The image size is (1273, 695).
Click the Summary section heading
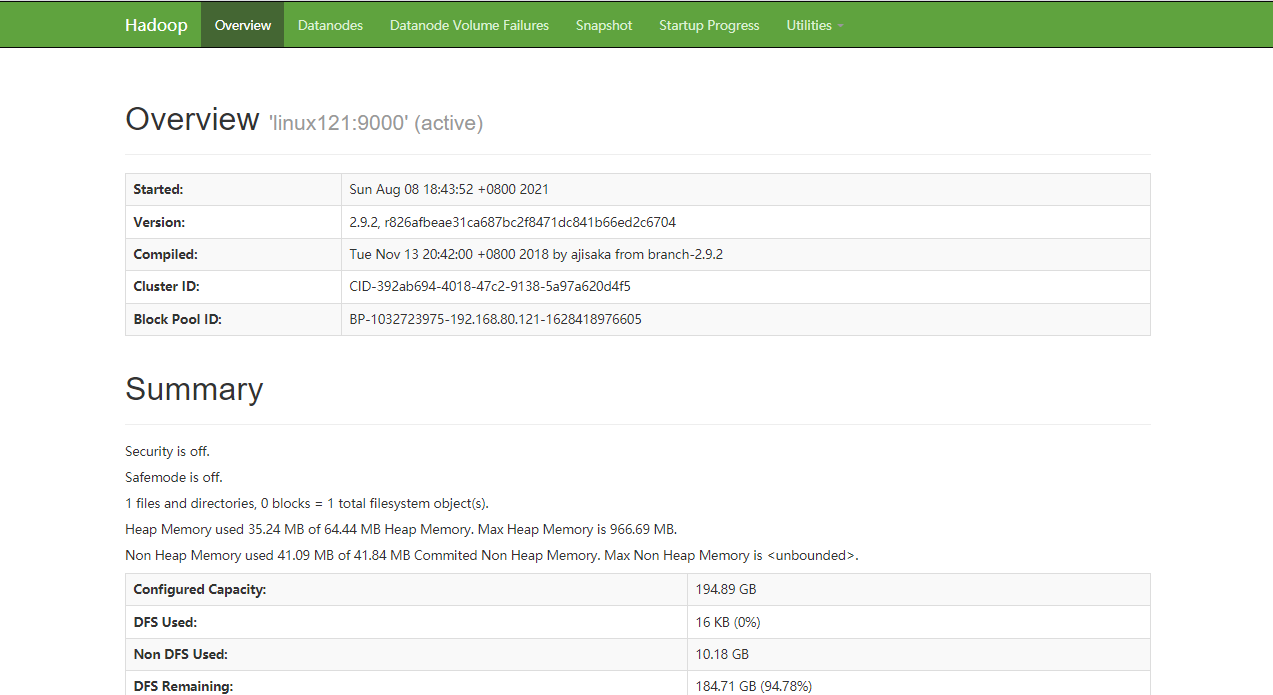(x=194, y=389)
